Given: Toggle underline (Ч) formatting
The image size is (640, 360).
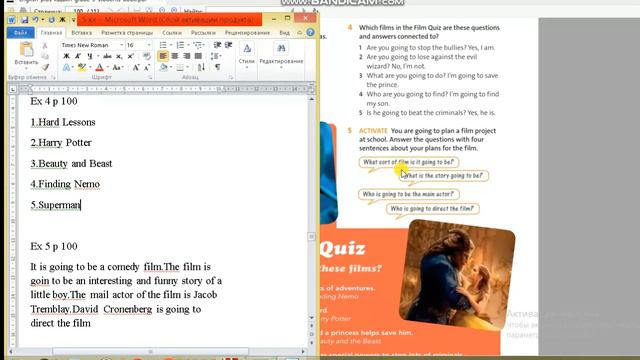Looking at the screenshot, I should pos(89,56).
